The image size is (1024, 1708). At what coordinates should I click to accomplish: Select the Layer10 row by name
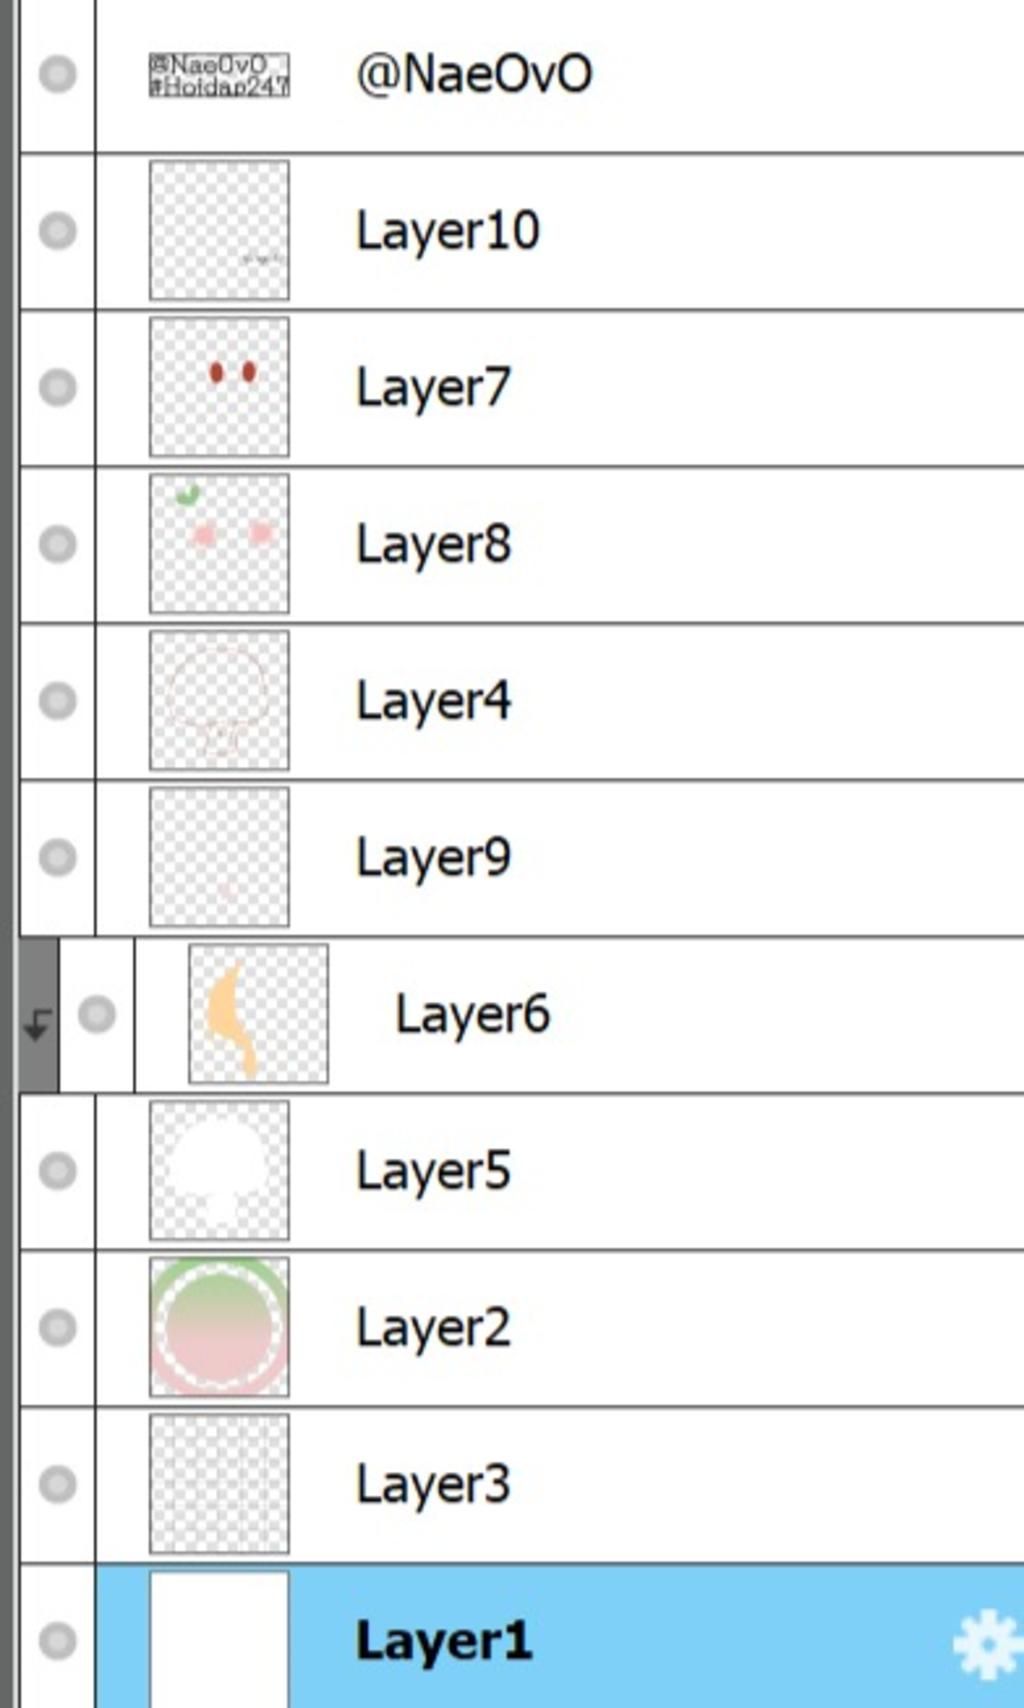pos(447,231)
